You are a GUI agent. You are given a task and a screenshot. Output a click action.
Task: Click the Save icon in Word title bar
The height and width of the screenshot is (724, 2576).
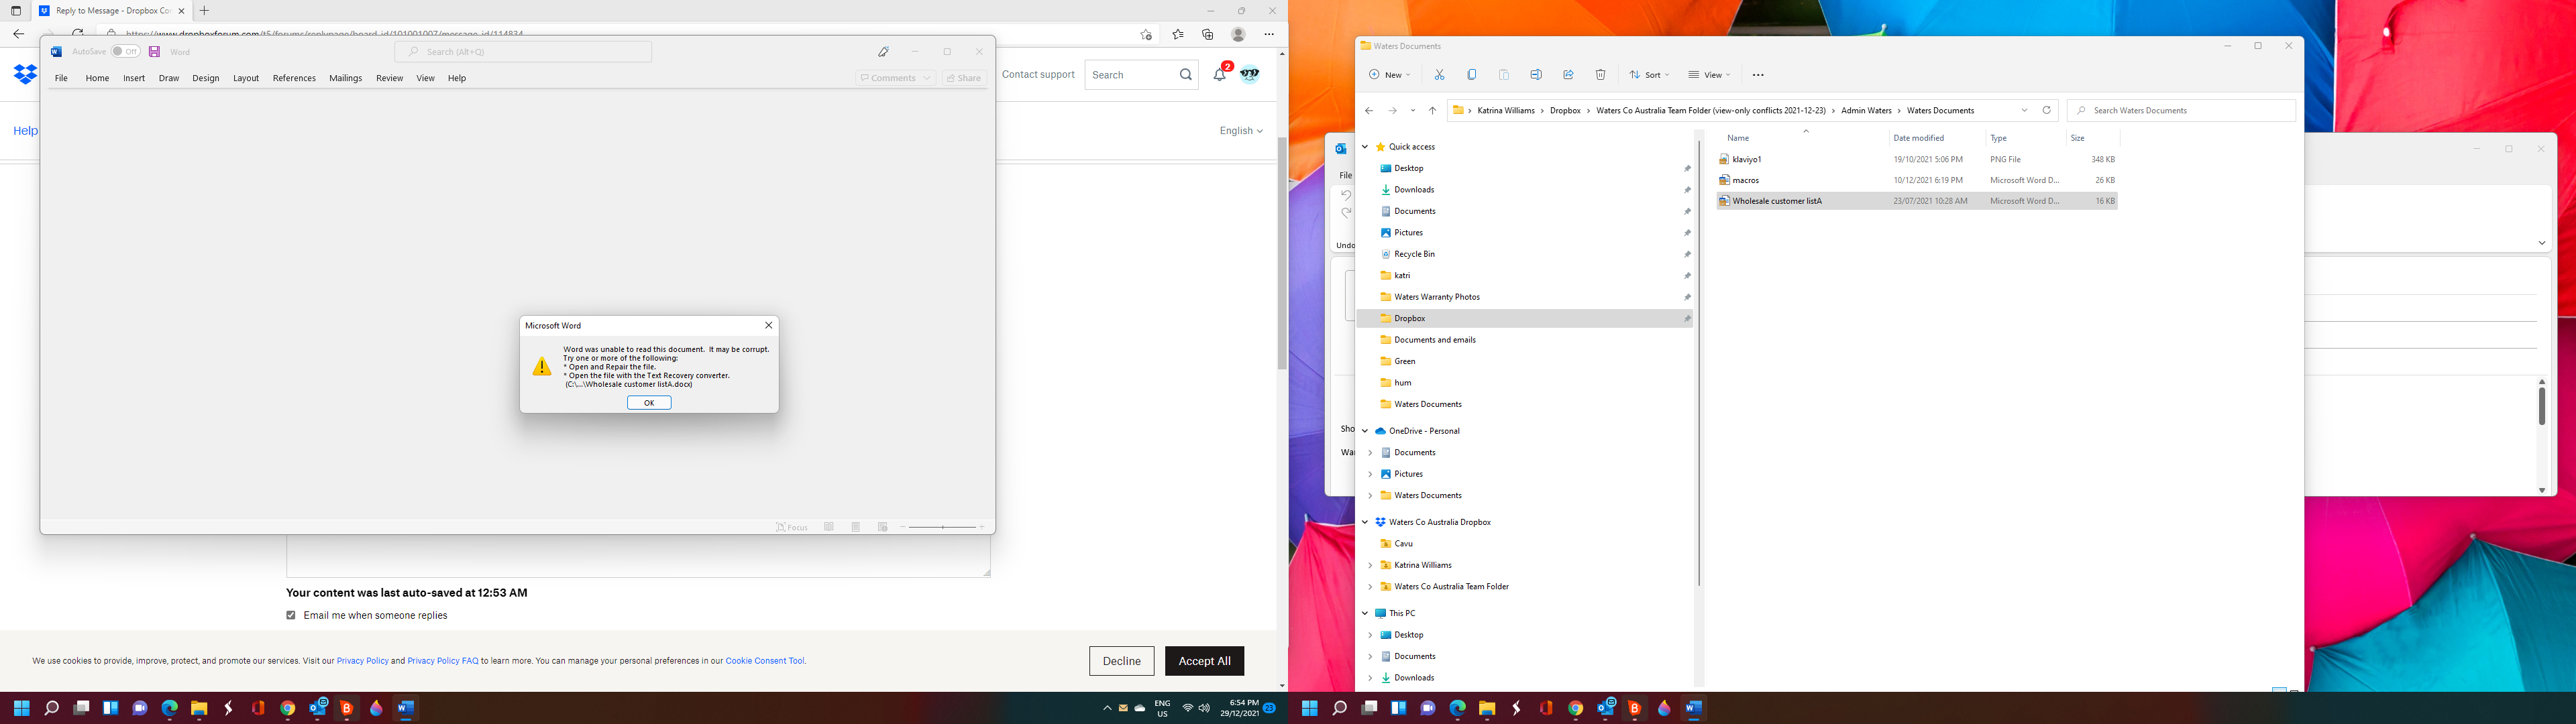tap(154, 52)
